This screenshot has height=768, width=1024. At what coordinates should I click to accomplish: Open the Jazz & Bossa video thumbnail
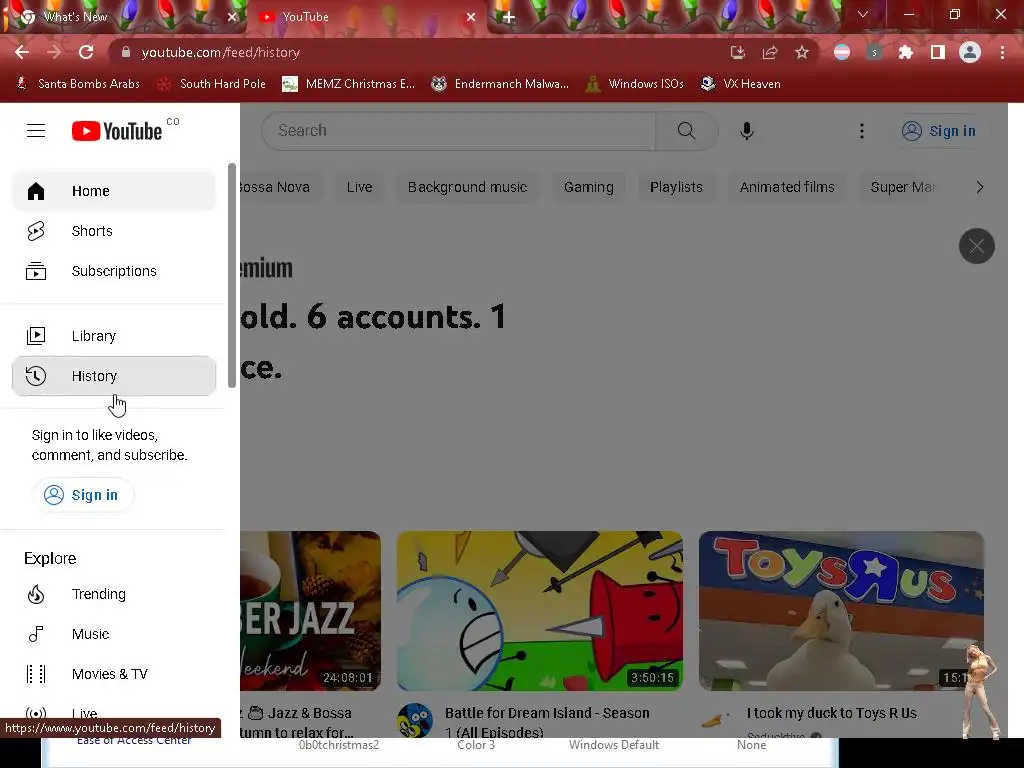310,611
